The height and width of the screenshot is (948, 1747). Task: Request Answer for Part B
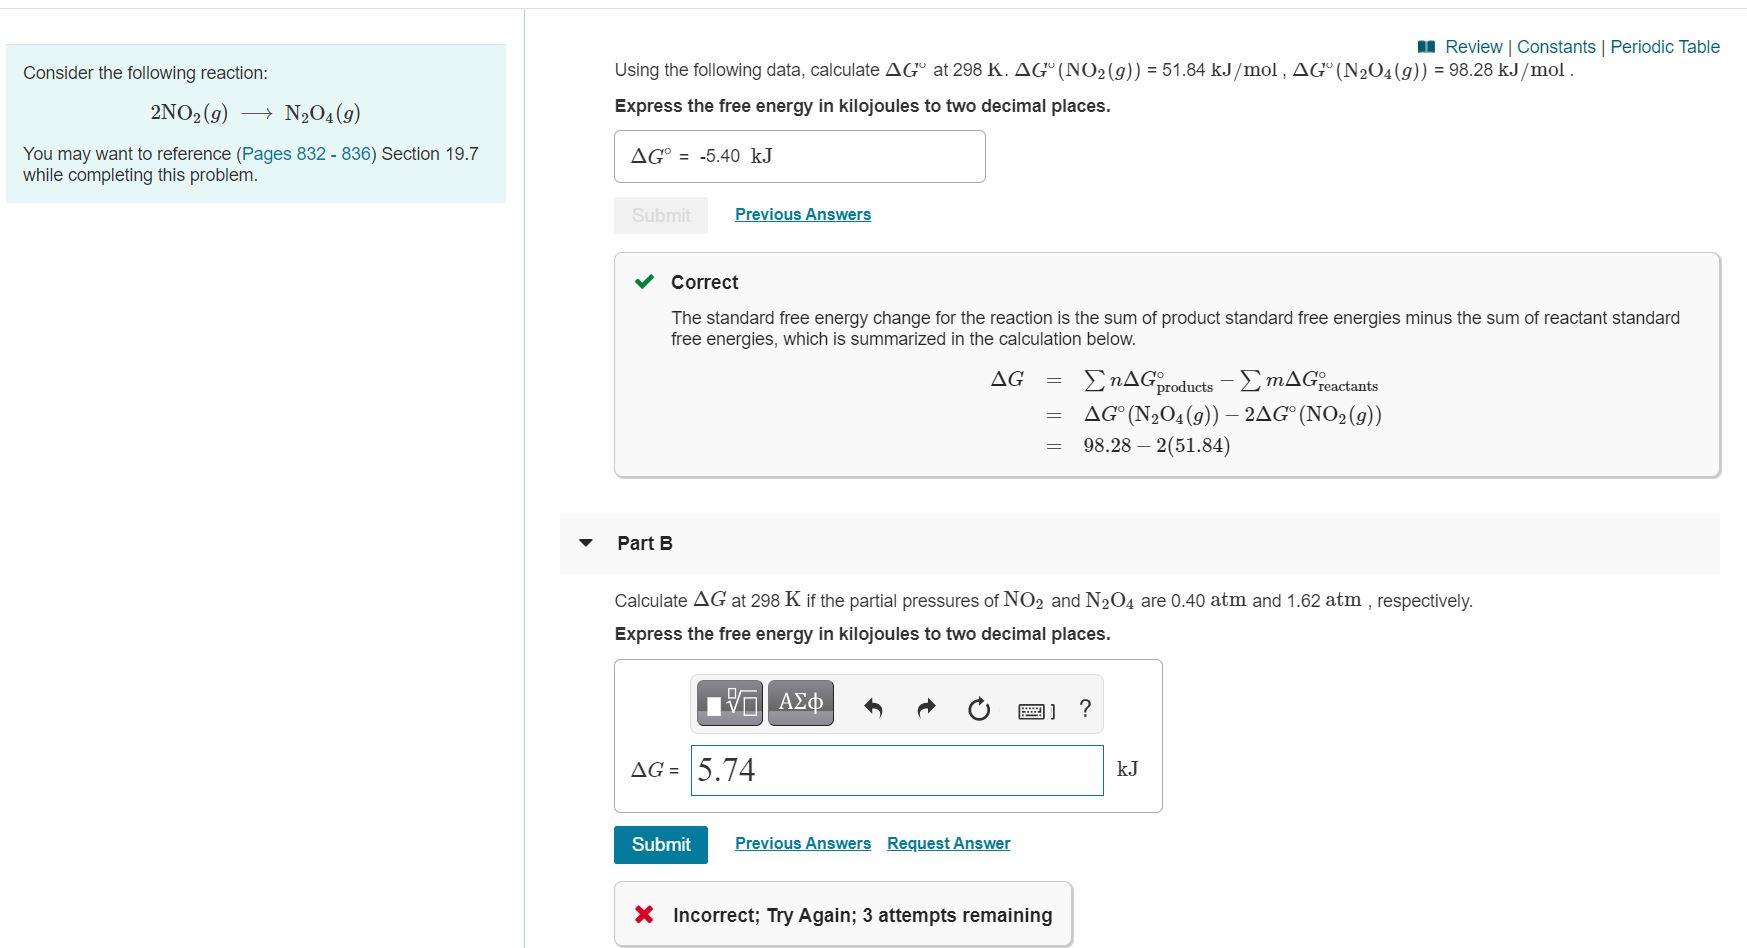(x=947, y=843)
